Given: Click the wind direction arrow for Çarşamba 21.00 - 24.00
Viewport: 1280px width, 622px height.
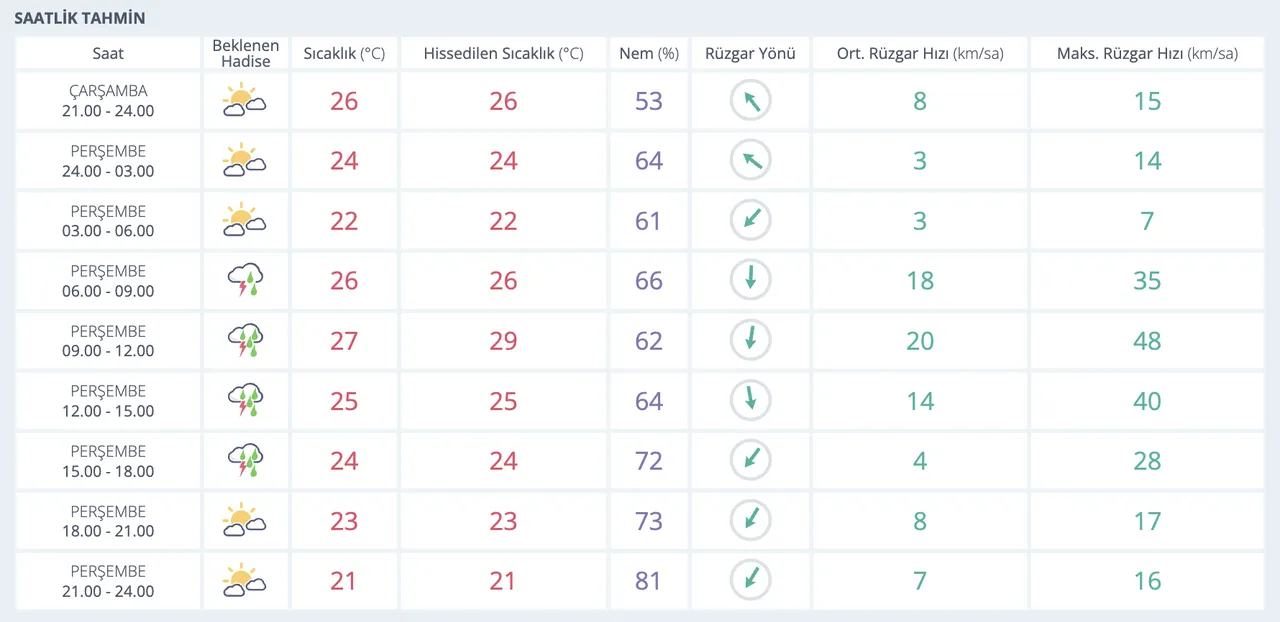Looking at the screenshot, I should (x=750, y=101).
